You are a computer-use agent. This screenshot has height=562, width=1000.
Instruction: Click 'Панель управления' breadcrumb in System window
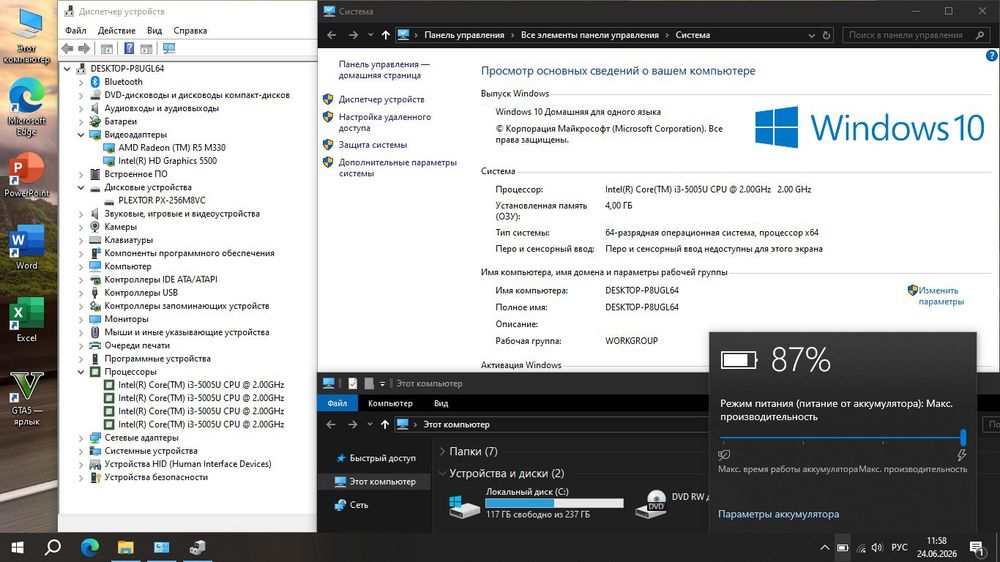(464, 35)
